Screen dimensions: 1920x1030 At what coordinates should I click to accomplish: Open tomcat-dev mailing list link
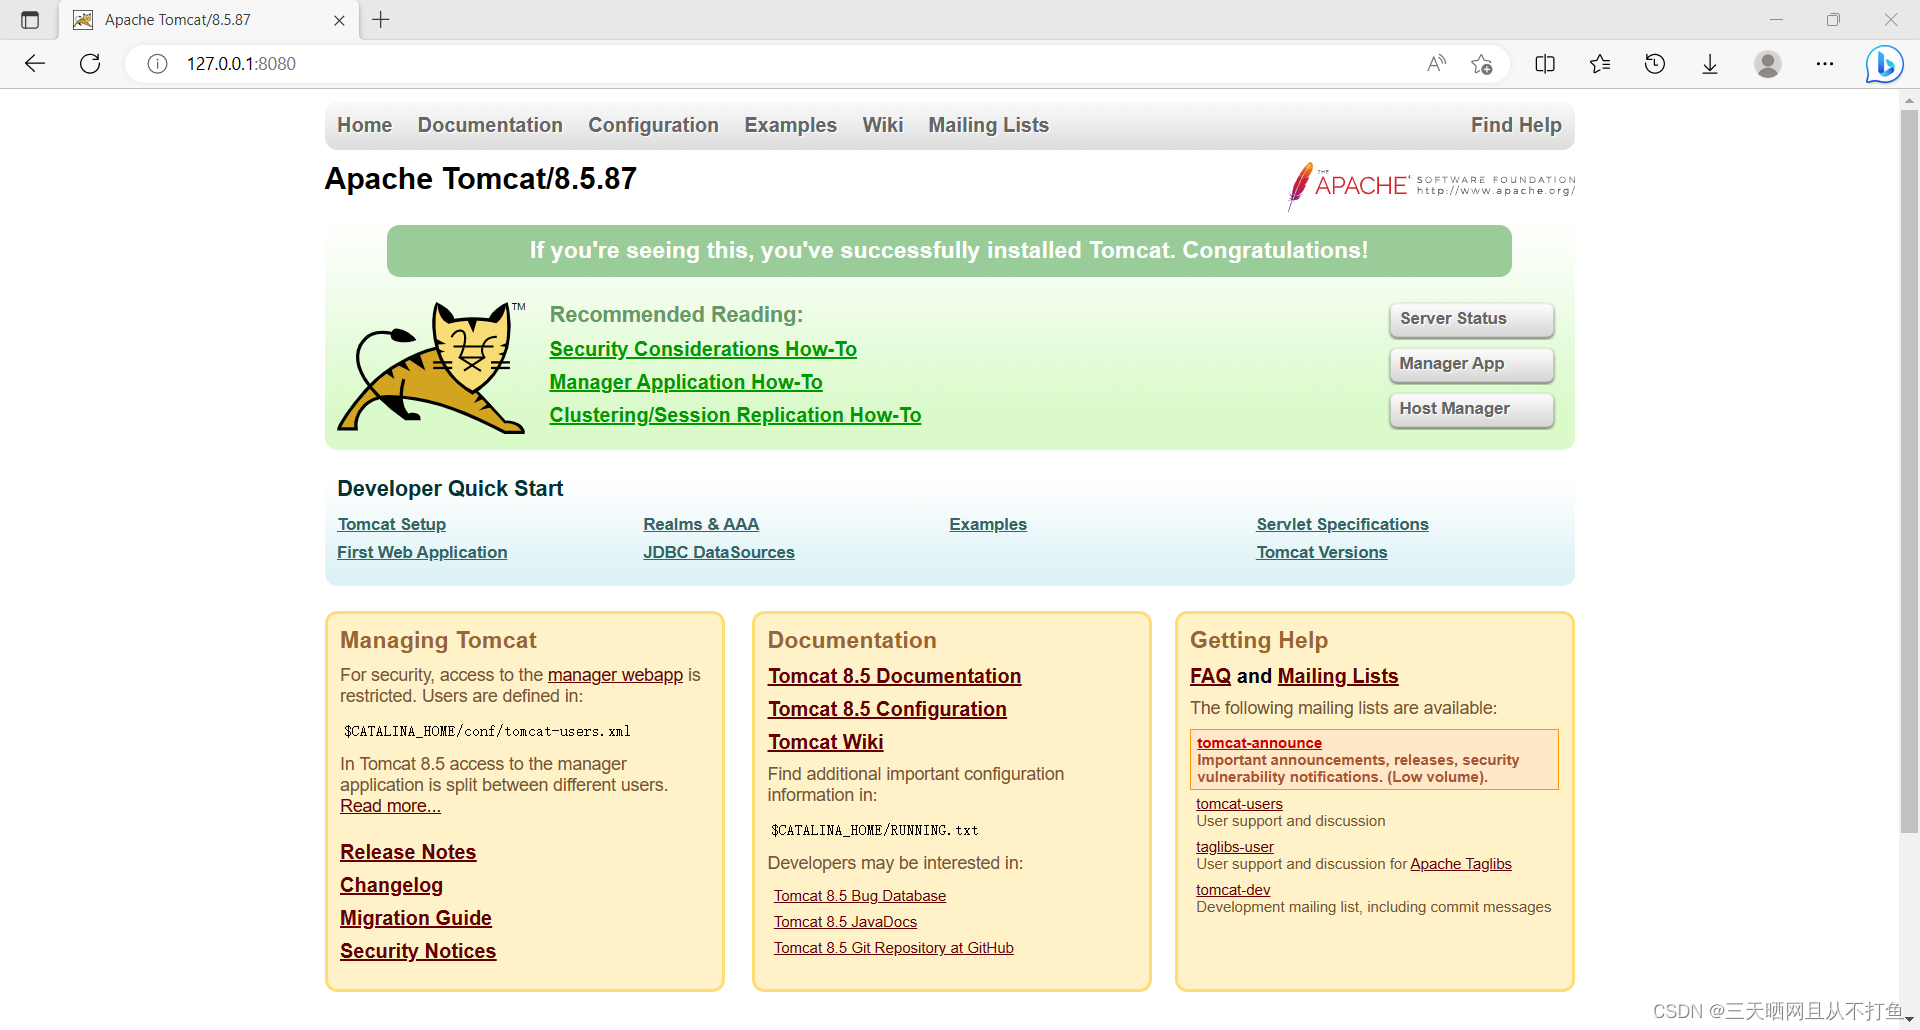point(1233,890)
